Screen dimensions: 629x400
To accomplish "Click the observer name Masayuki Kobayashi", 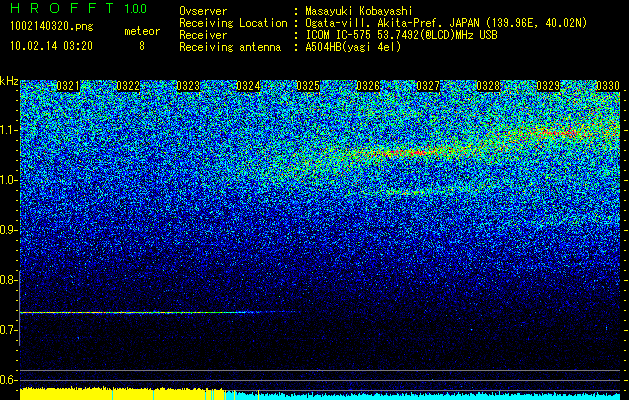I will click(359, 11).
